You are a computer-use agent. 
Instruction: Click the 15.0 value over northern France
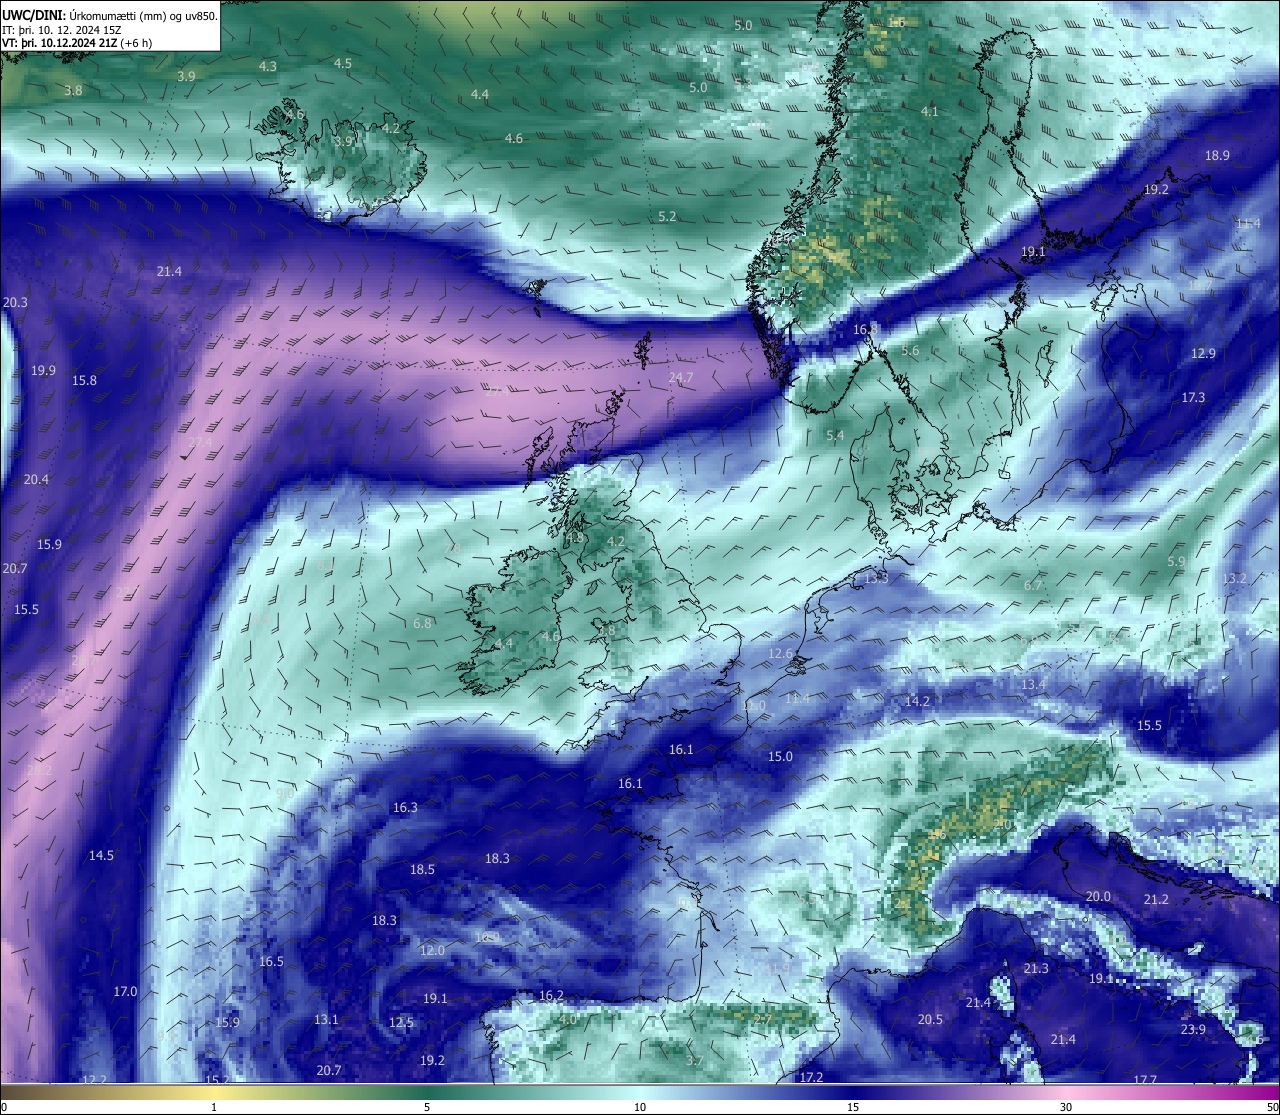click(780, 757)
